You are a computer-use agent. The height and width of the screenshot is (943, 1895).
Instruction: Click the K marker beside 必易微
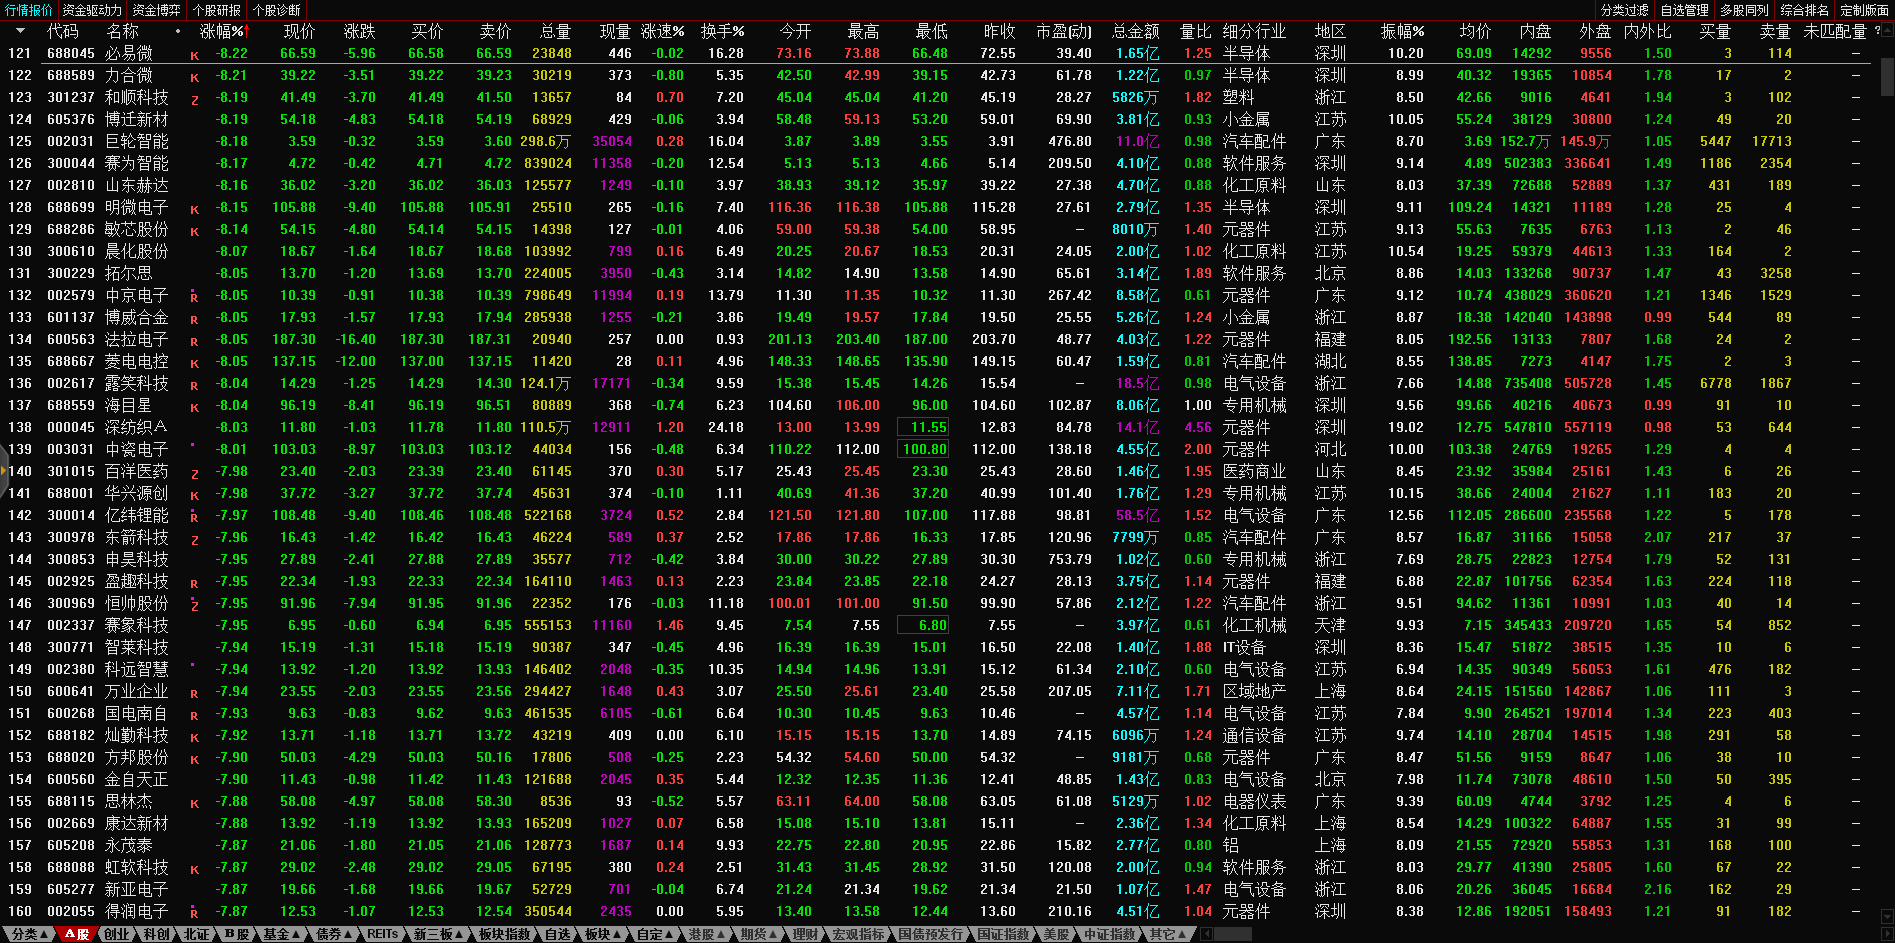(x=194, y=56)
